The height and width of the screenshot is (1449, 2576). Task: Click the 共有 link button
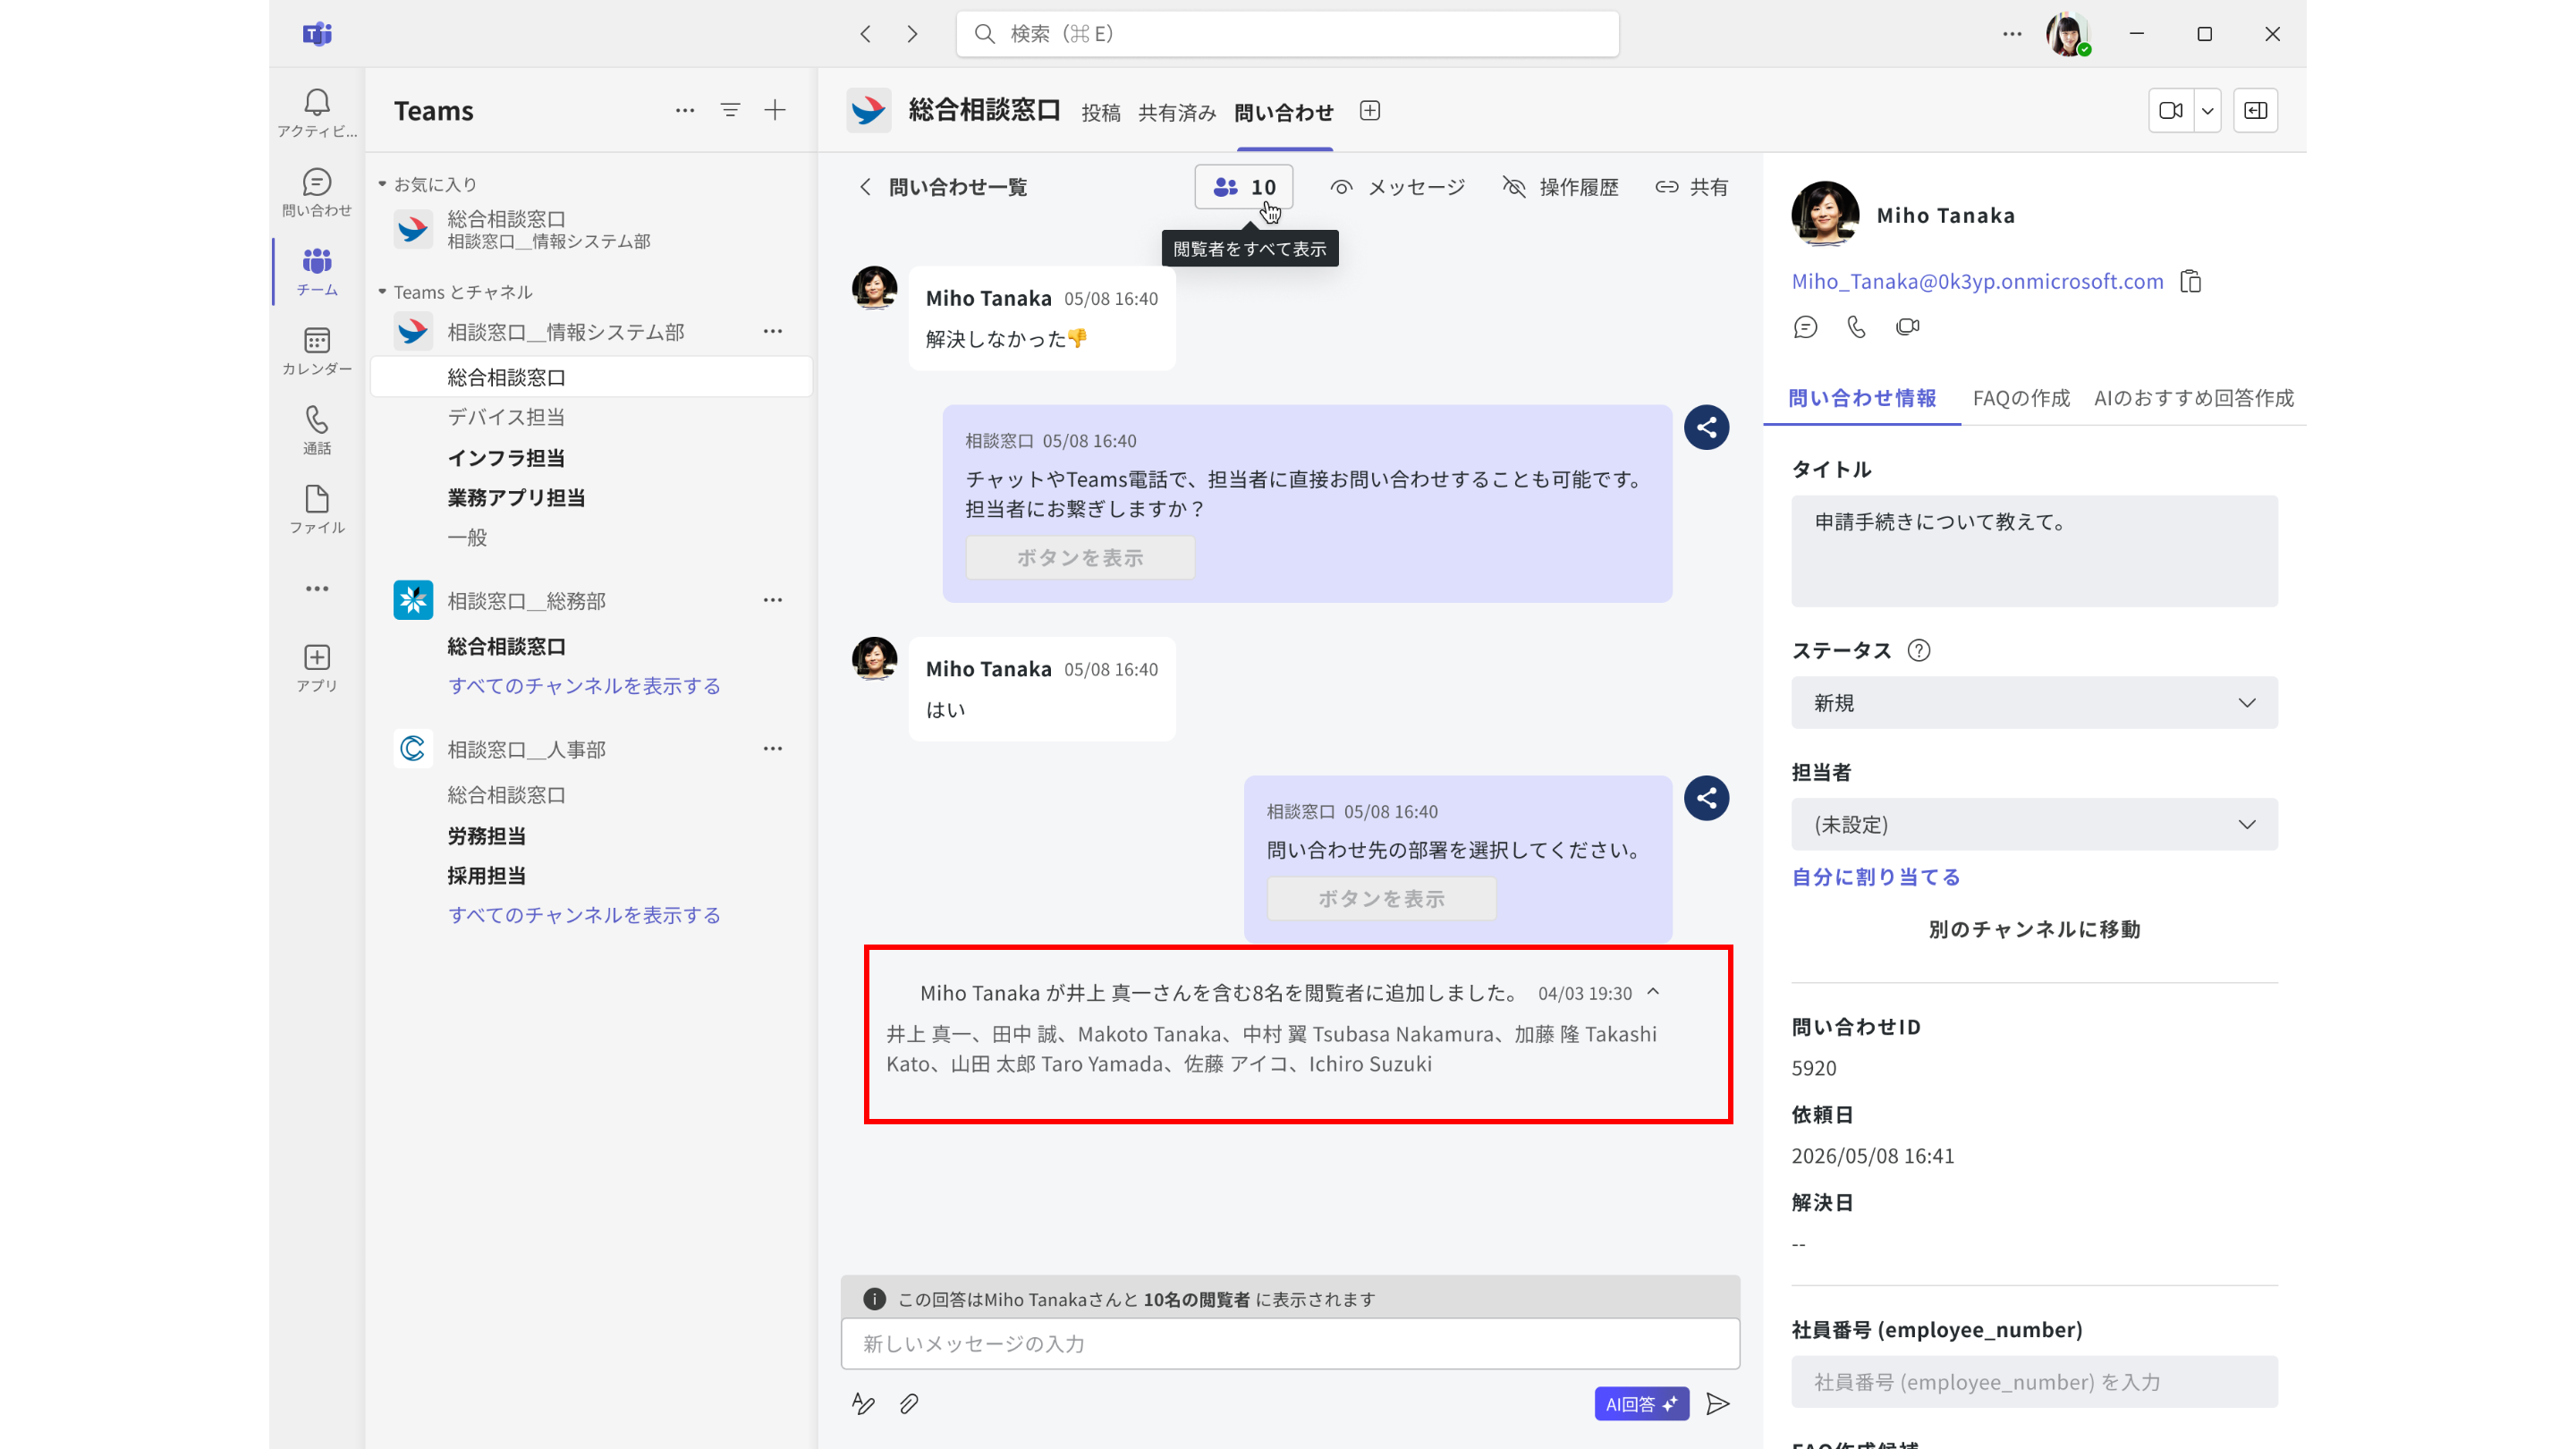(x=1692, y=187)
